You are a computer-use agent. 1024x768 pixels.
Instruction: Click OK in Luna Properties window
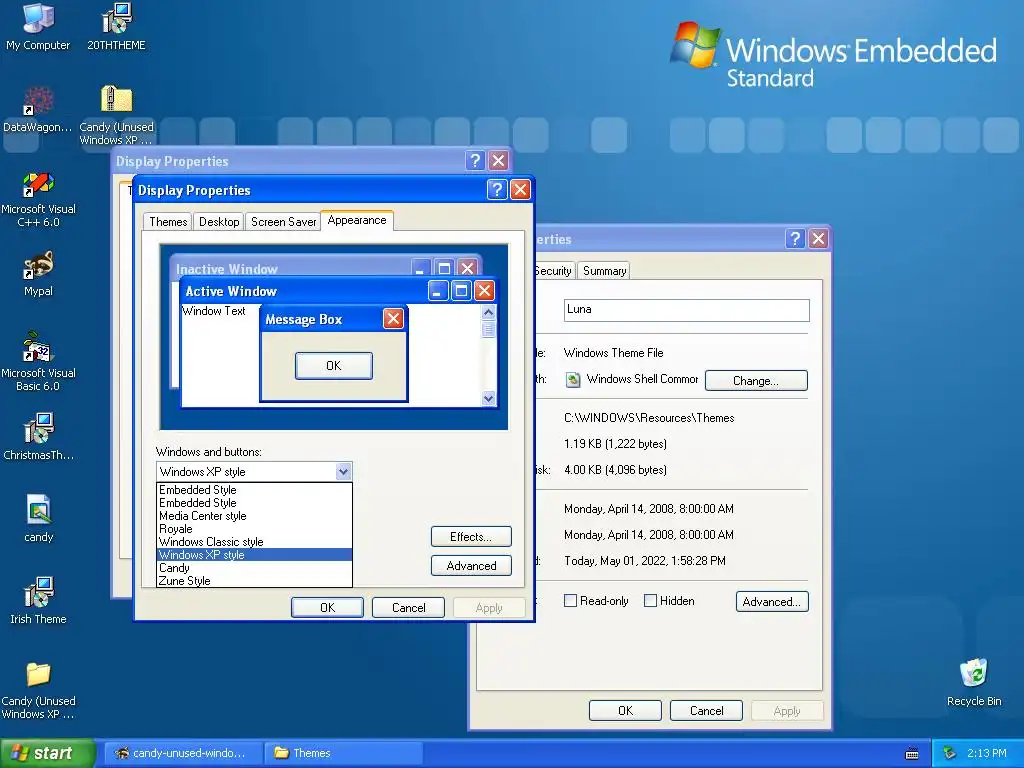coord(625,711)
